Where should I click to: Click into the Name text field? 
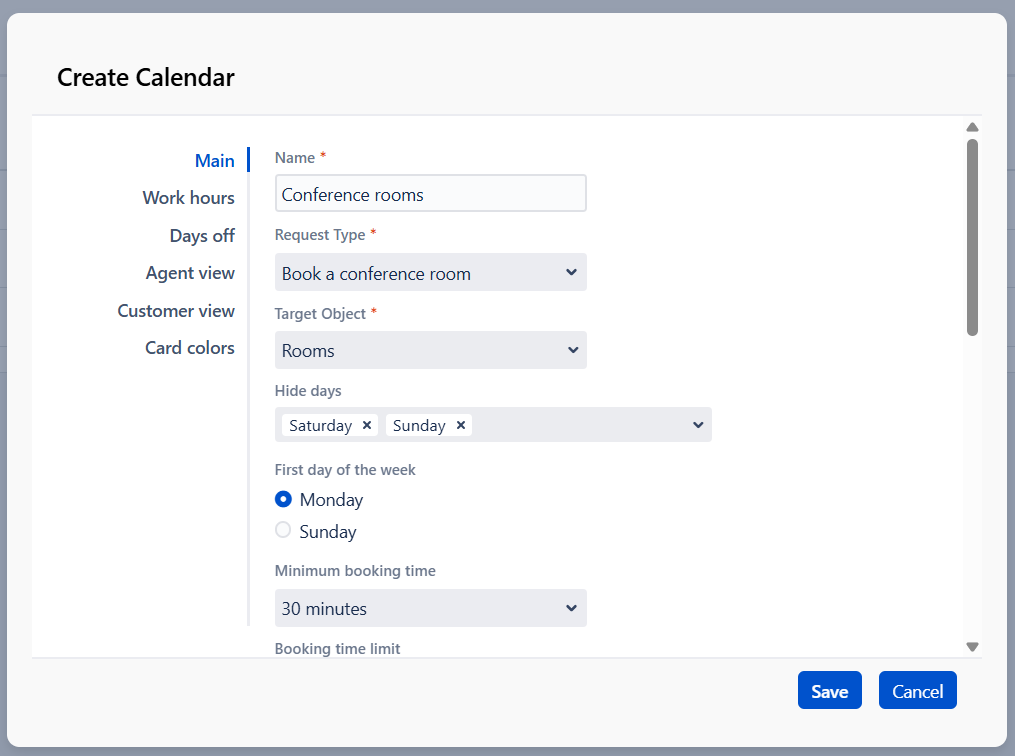(430, 194)
